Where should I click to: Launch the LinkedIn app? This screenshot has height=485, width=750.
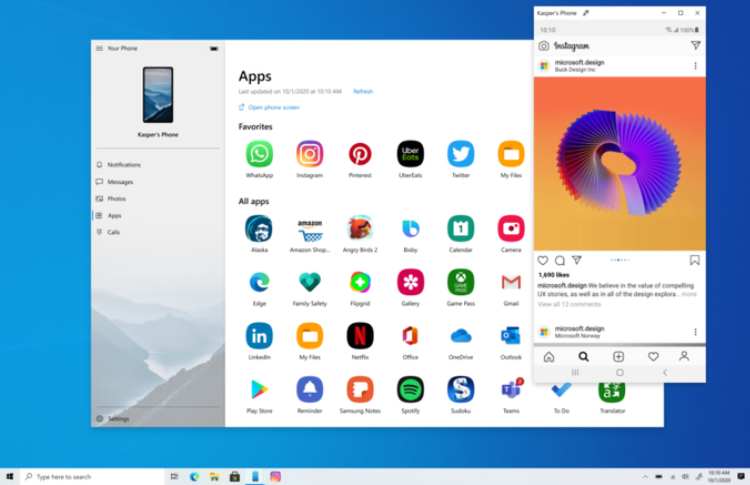click(x=259, y=336)
